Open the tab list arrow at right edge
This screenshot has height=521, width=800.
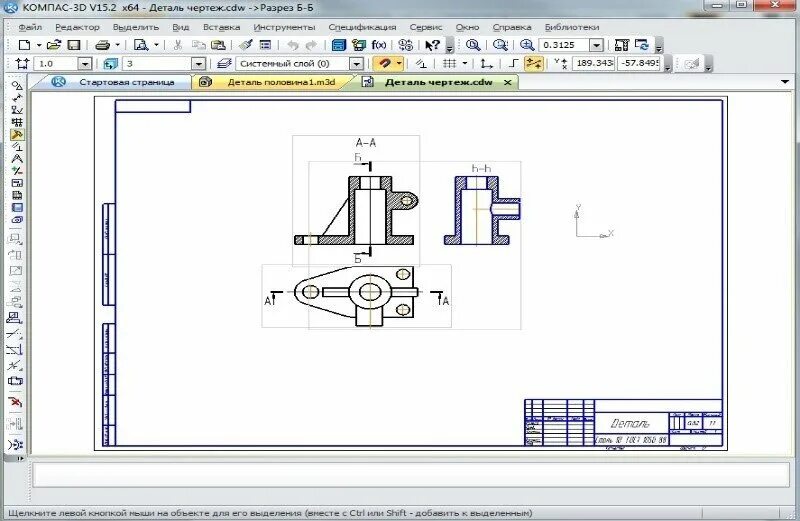[785, 82]
